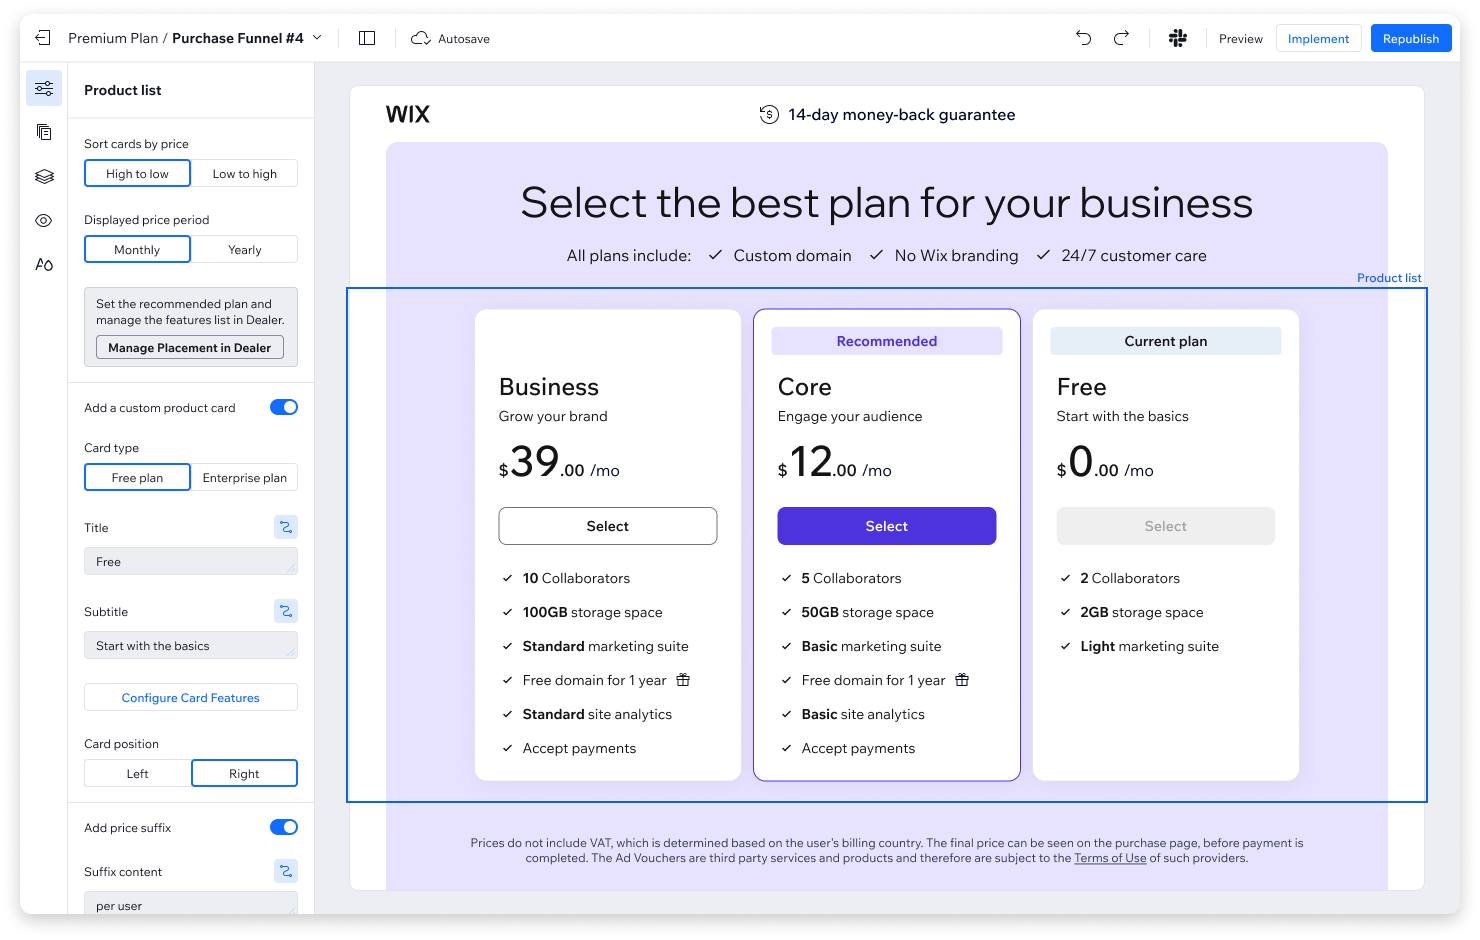This screenshot has height=940, width=1480.
Task: Select the Core plan
Action: (x=887, y=526)
